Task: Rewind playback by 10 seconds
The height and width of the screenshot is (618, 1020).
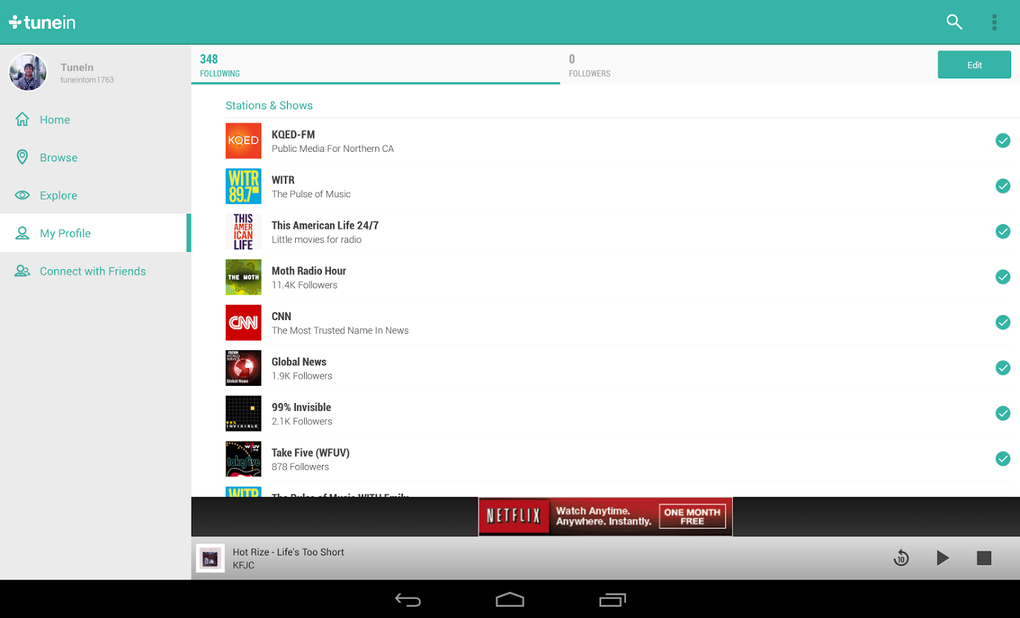Action: point(900,558)
